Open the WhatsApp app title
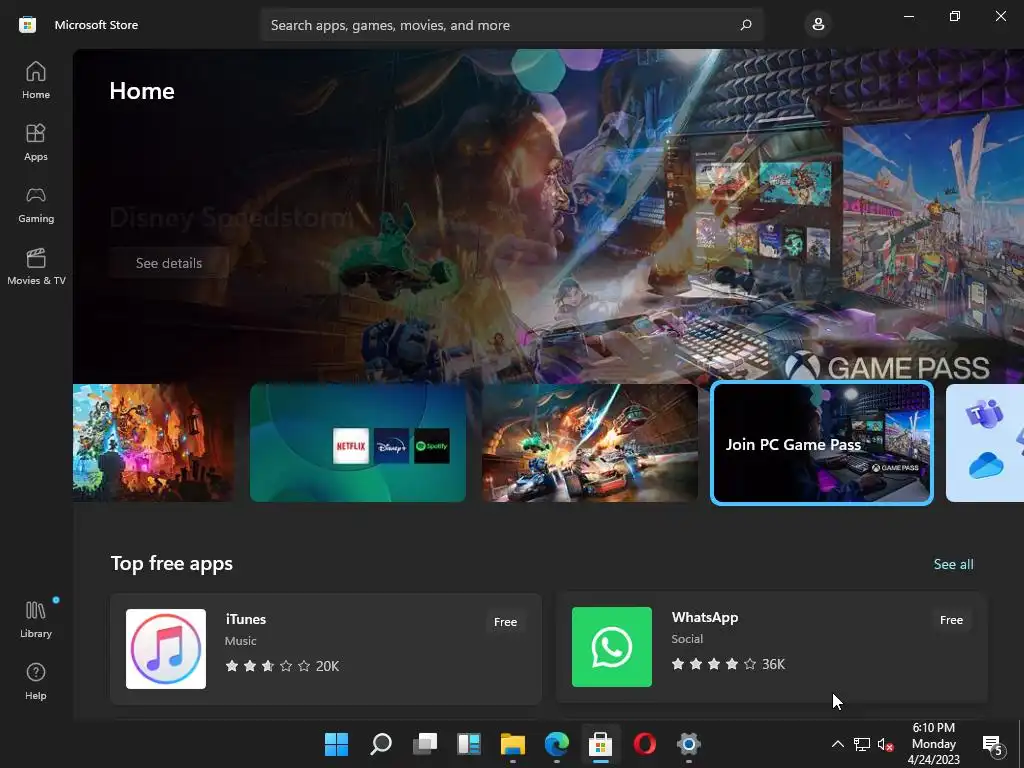 (705, 617)
